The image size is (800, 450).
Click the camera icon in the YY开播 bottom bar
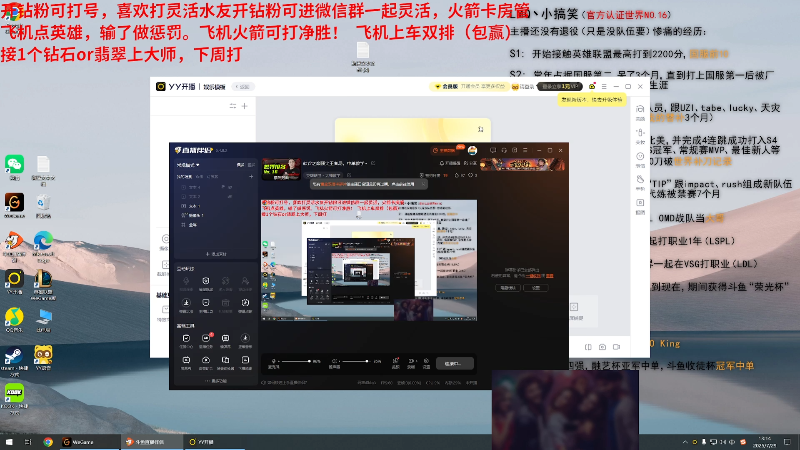[x=603, y=347]
